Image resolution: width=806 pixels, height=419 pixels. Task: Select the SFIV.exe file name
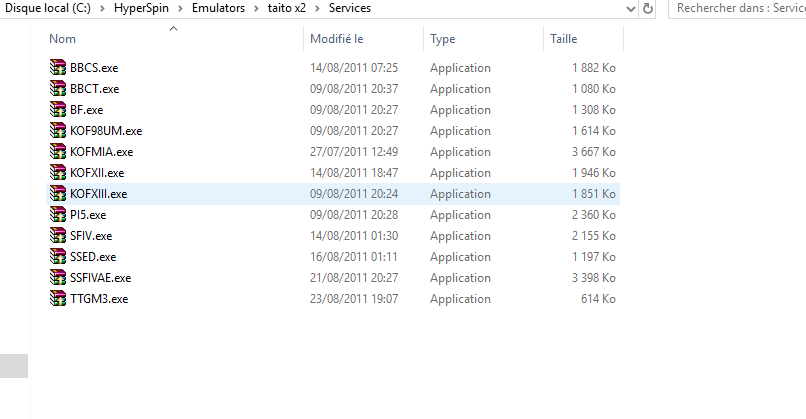[x=91, y=236]
